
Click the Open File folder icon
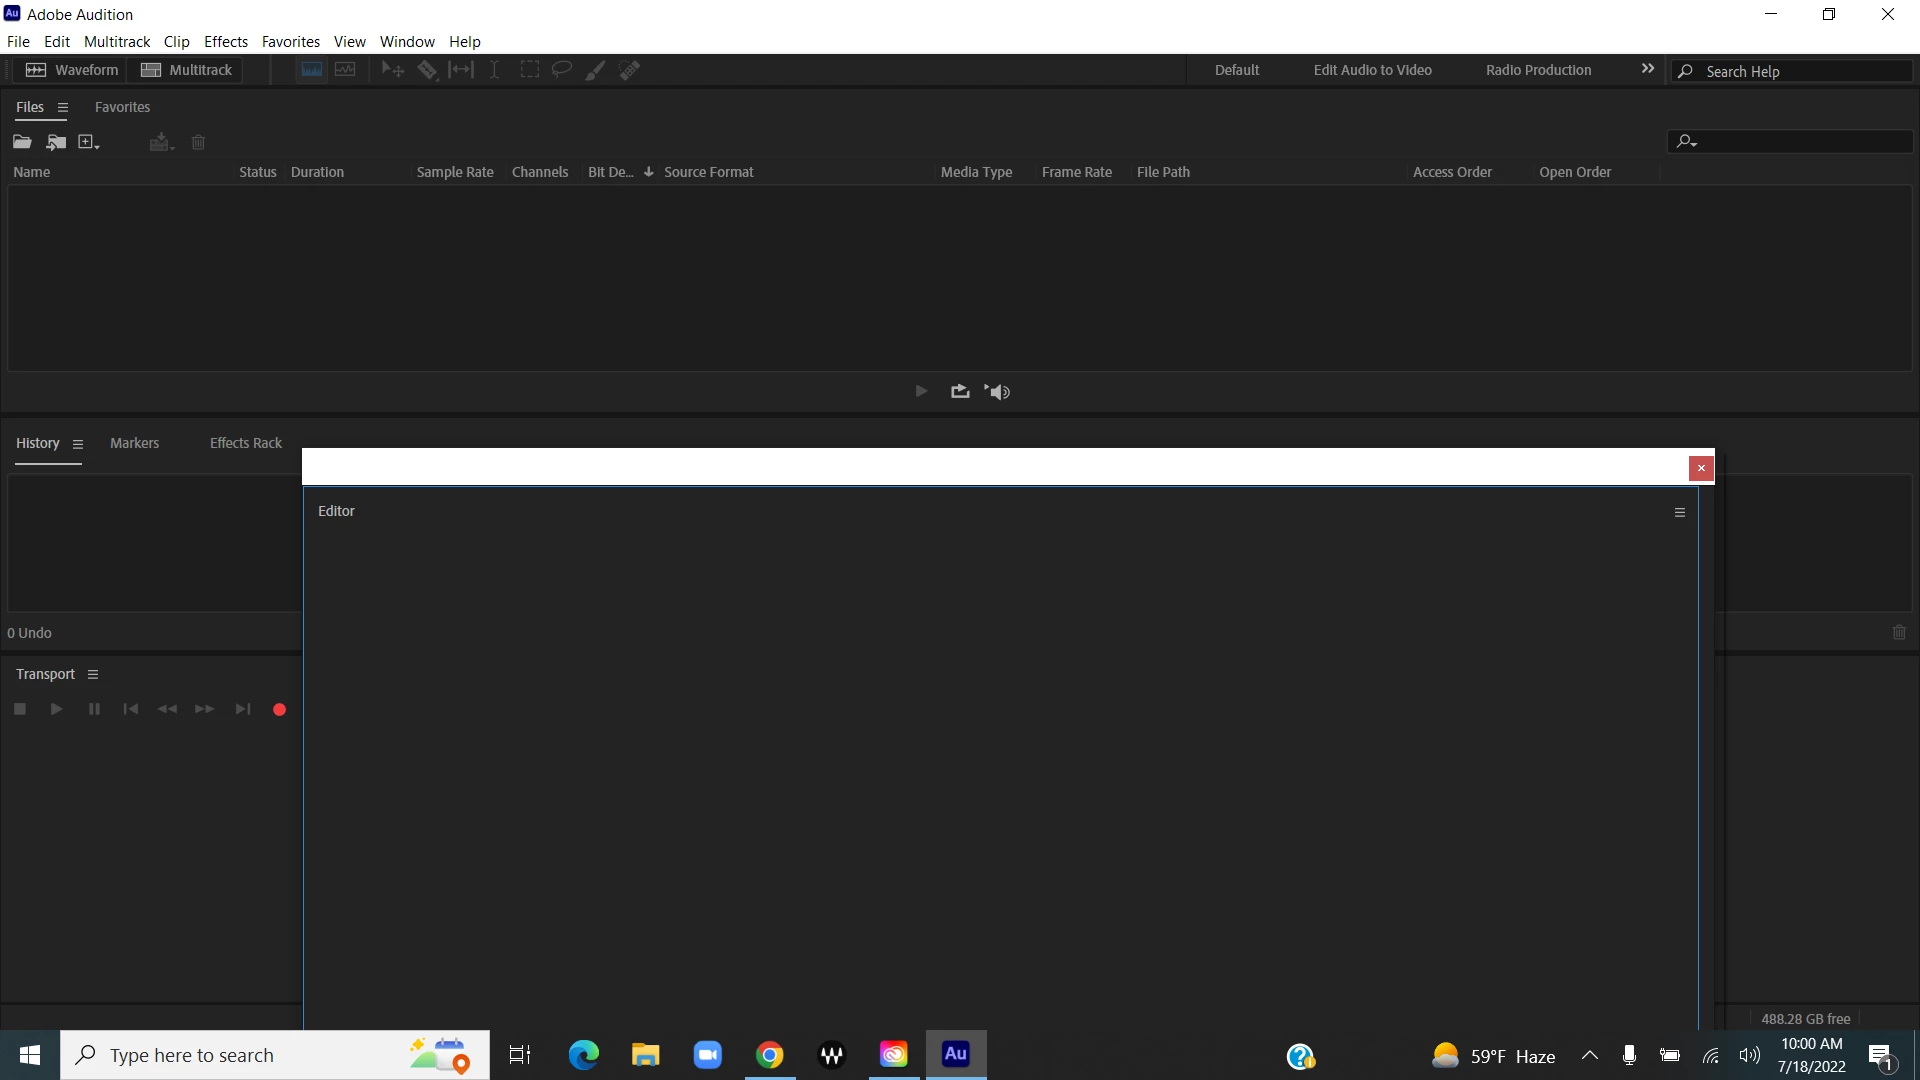(x=22, y=142)
